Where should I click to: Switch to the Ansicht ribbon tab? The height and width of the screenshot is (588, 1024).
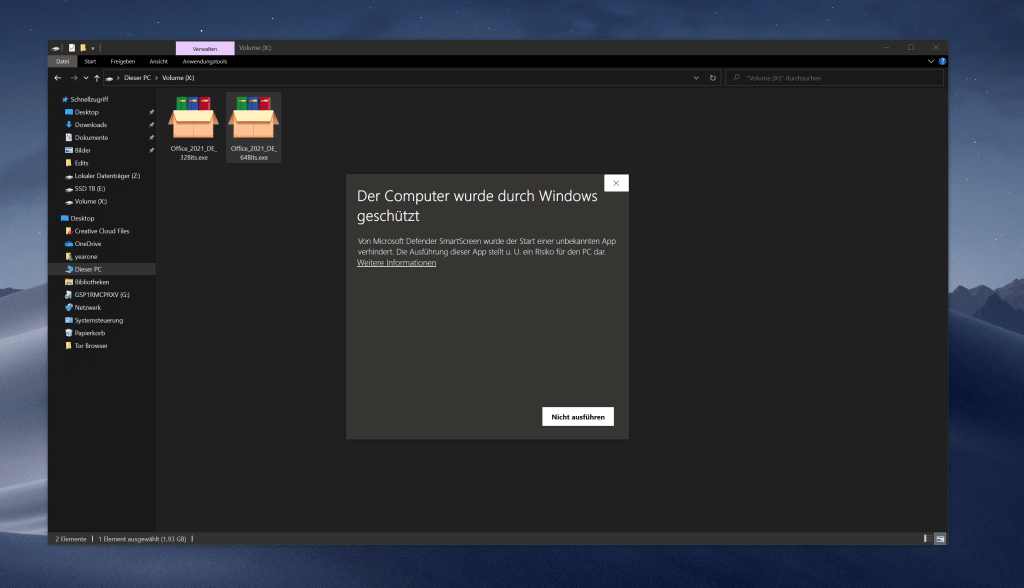point(159,61)
